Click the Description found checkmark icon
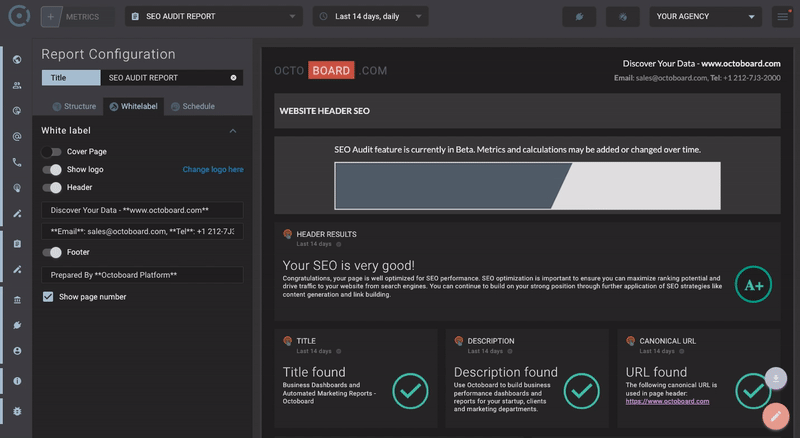800x438 pixels. click(581, 391)
